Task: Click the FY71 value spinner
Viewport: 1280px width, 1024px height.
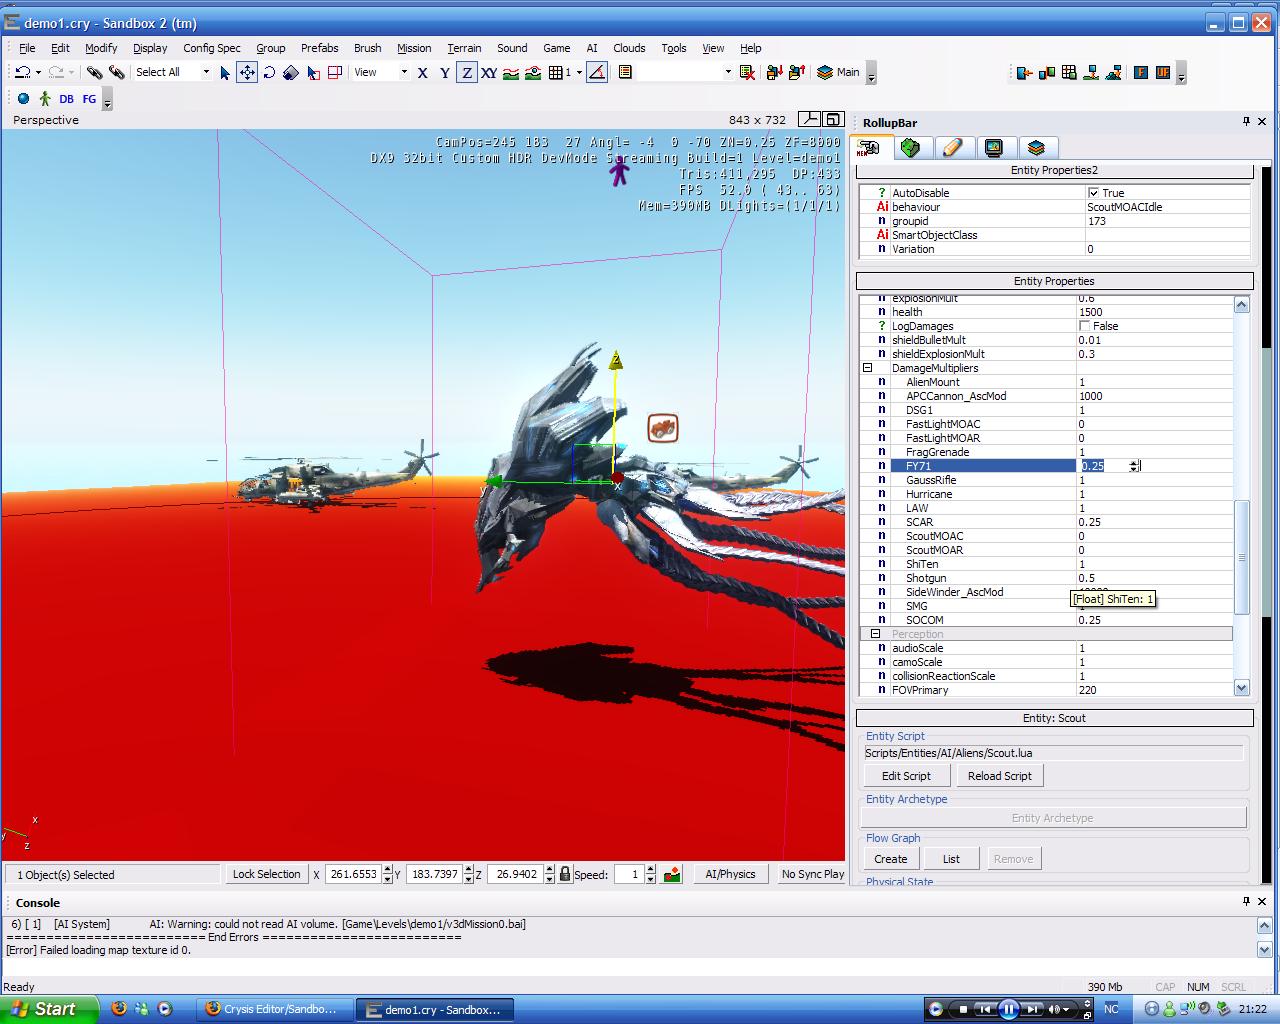Action: pos(1135,466)
